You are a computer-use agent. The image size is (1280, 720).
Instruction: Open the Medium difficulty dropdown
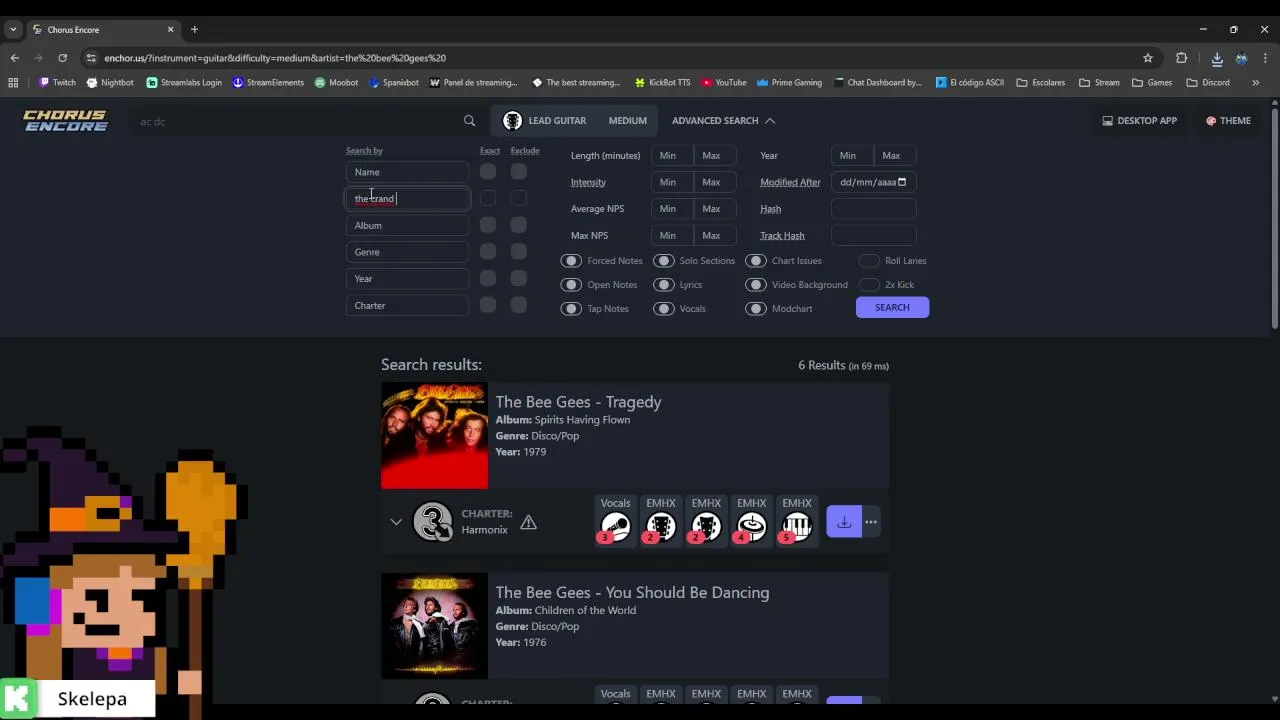tap(628, 121)
